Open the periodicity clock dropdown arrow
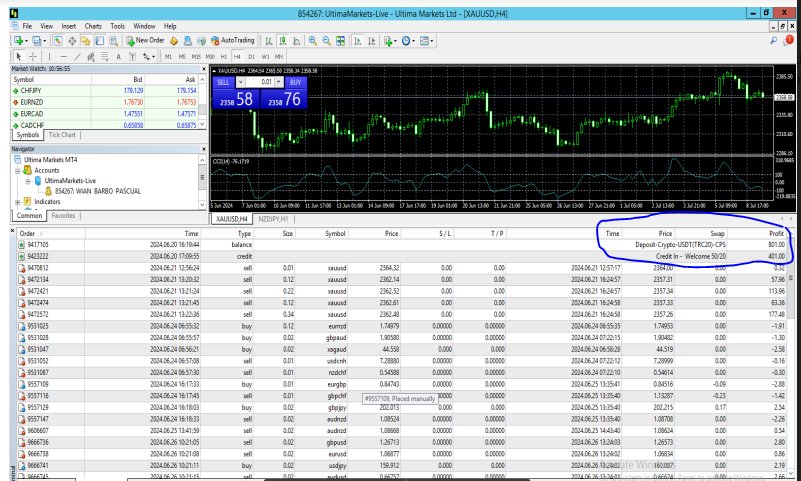801x481 pixels. tap(413, 41)
